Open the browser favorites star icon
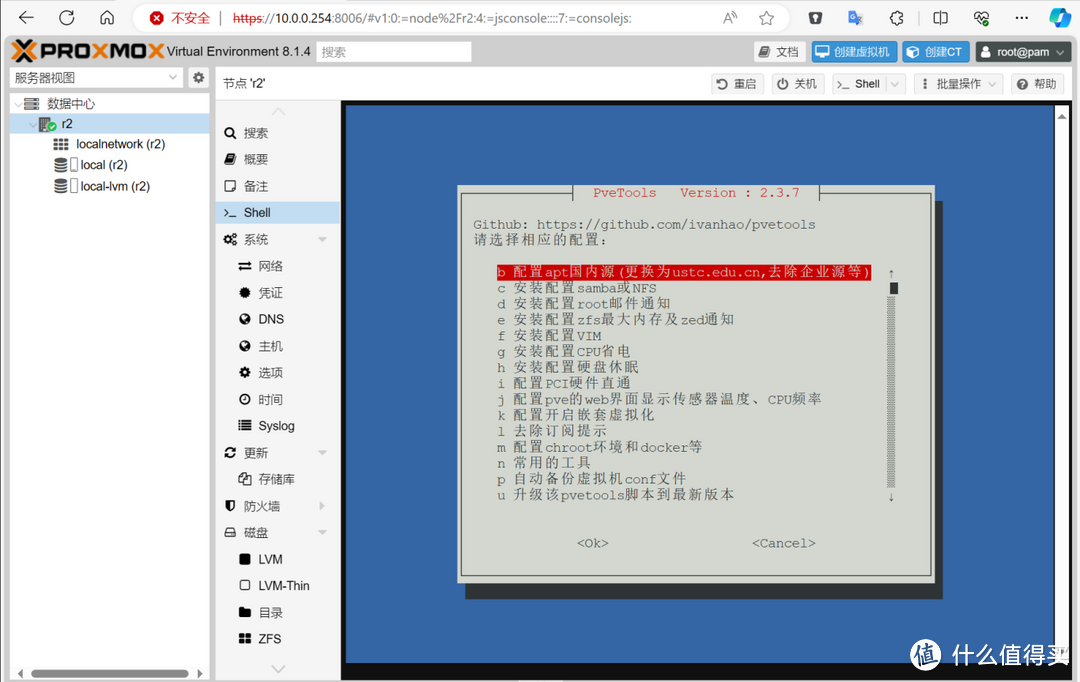 click(766, 18)
